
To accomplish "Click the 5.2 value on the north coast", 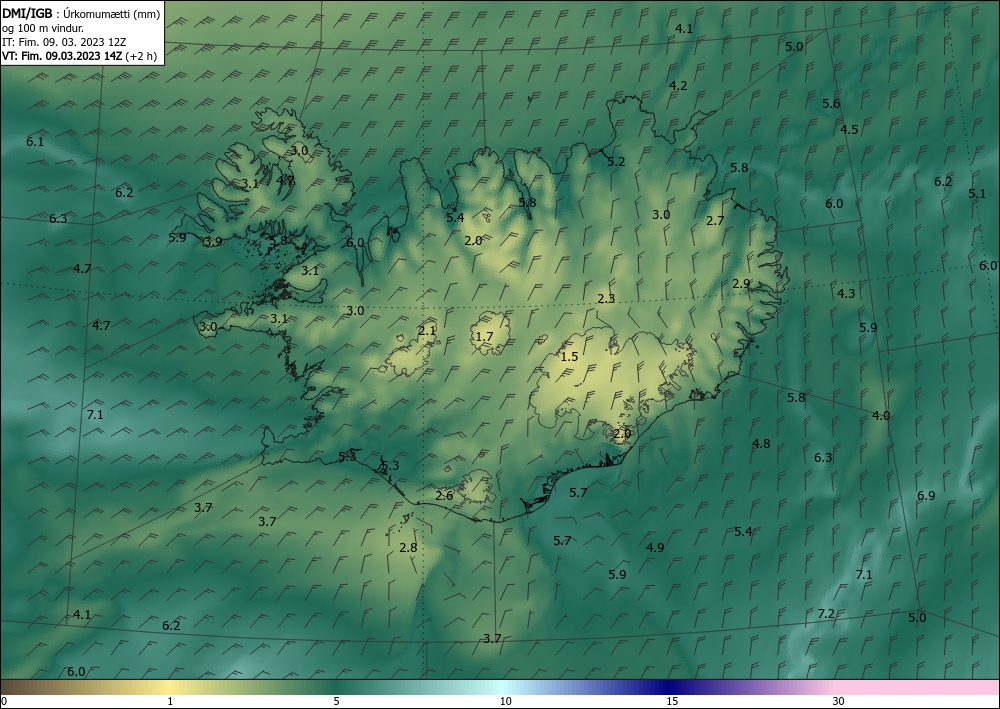I will click(616, 162).
